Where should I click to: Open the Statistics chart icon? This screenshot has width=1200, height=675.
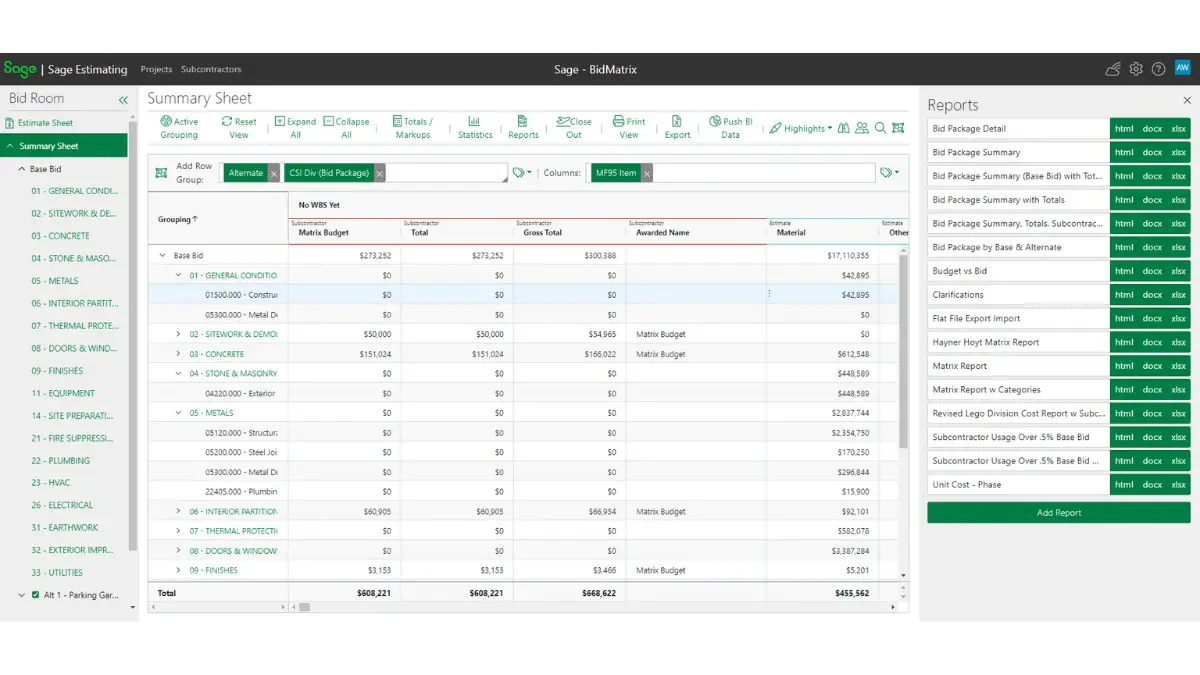click(x=474, y=121)
